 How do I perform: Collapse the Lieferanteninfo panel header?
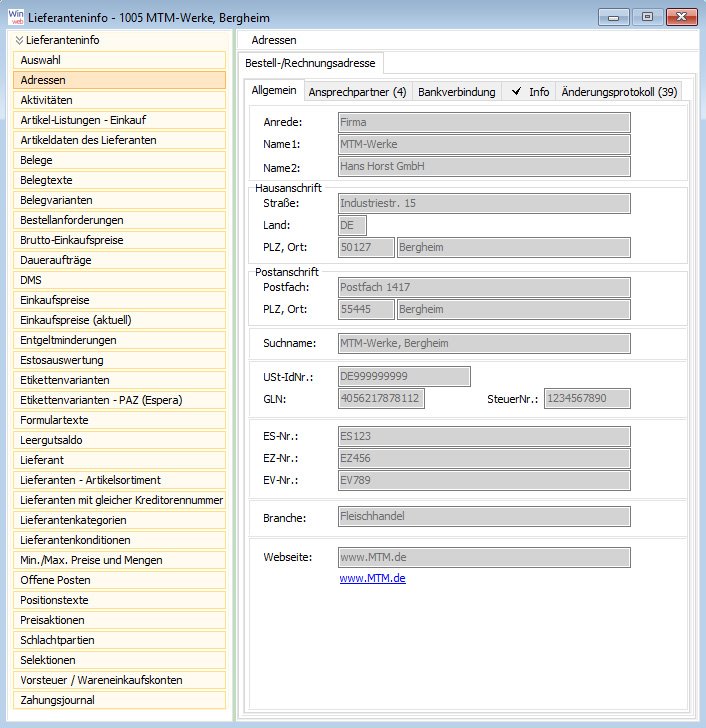(19, 40)
